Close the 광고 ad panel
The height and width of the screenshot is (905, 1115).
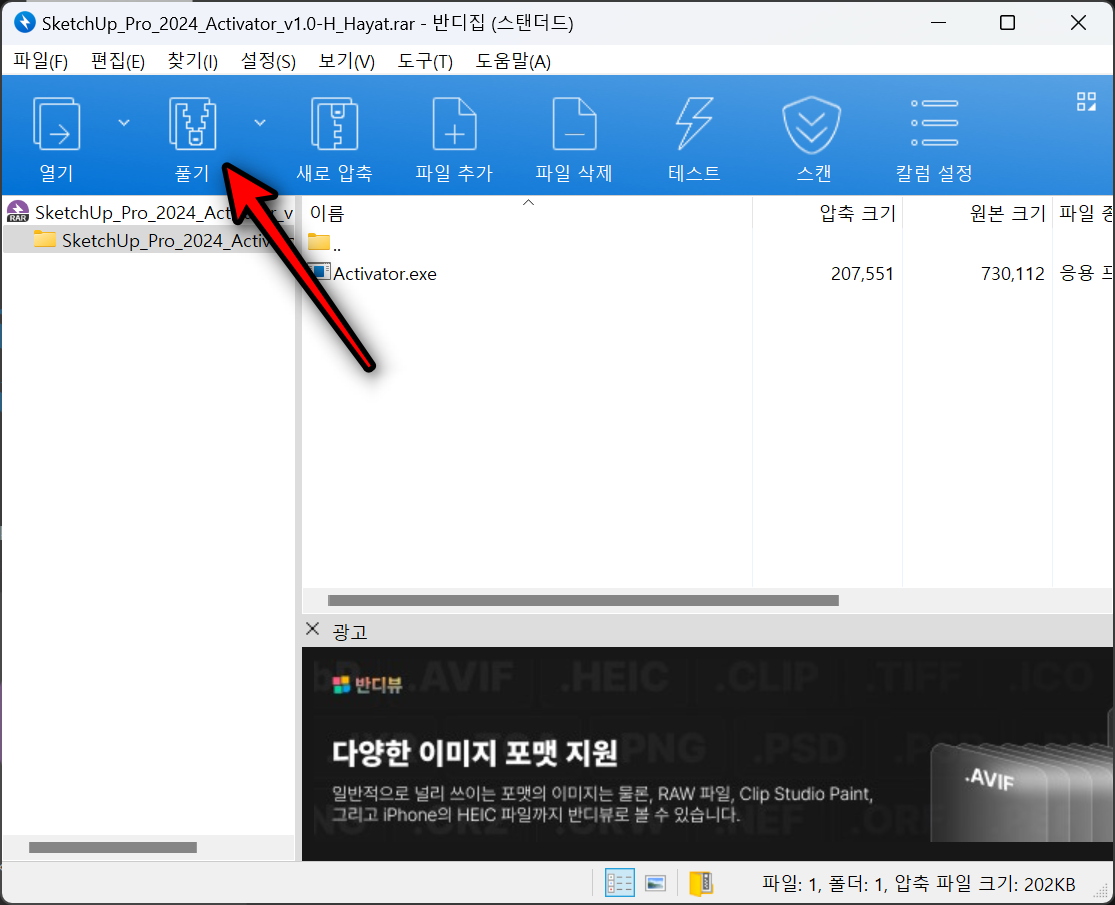point(312,629)
